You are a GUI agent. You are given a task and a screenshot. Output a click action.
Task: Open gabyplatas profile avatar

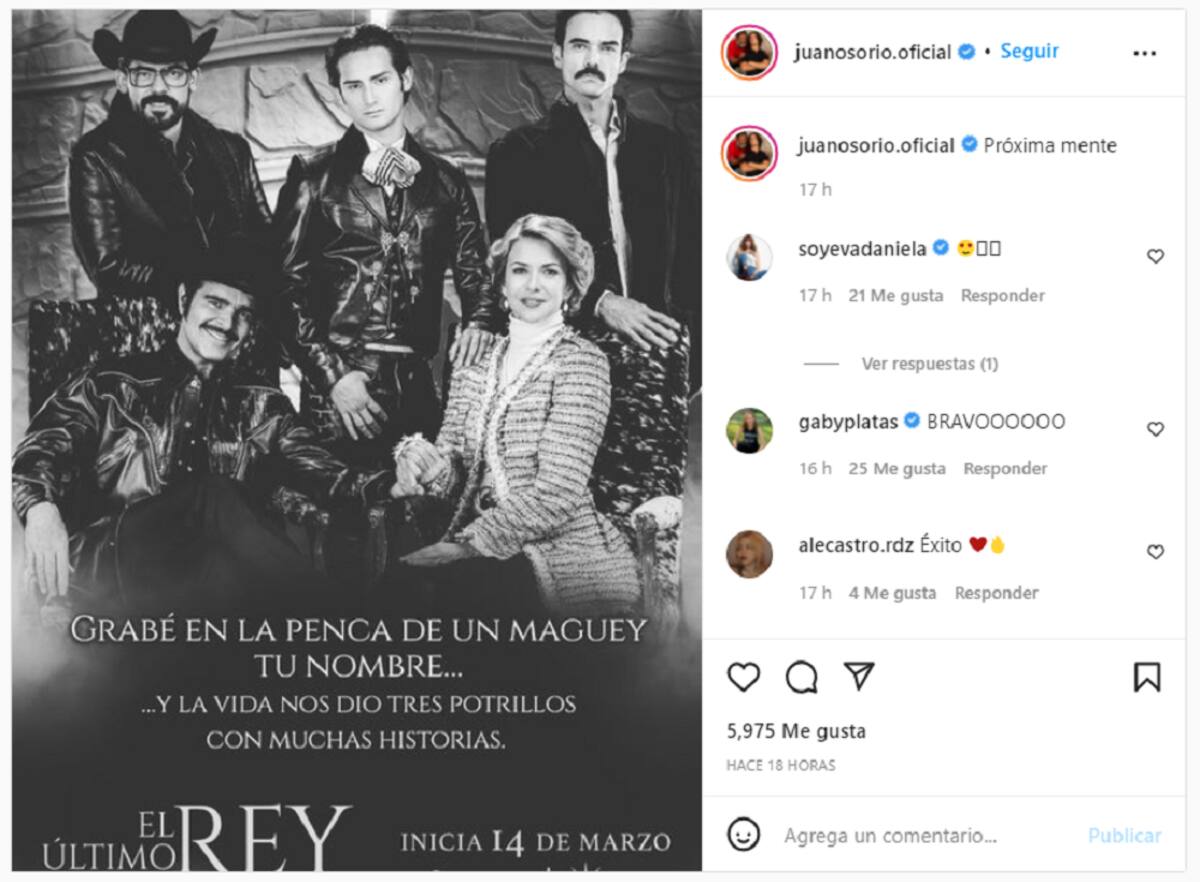click(749, 431)
